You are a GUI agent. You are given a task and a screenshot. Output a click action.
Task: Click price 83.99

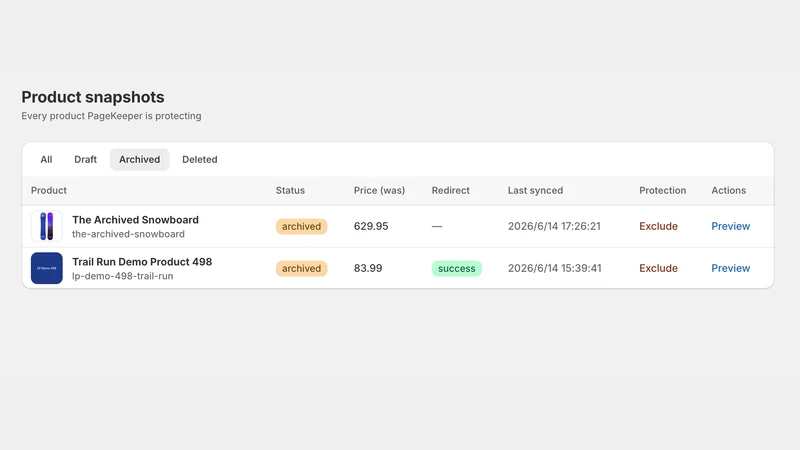368,268
